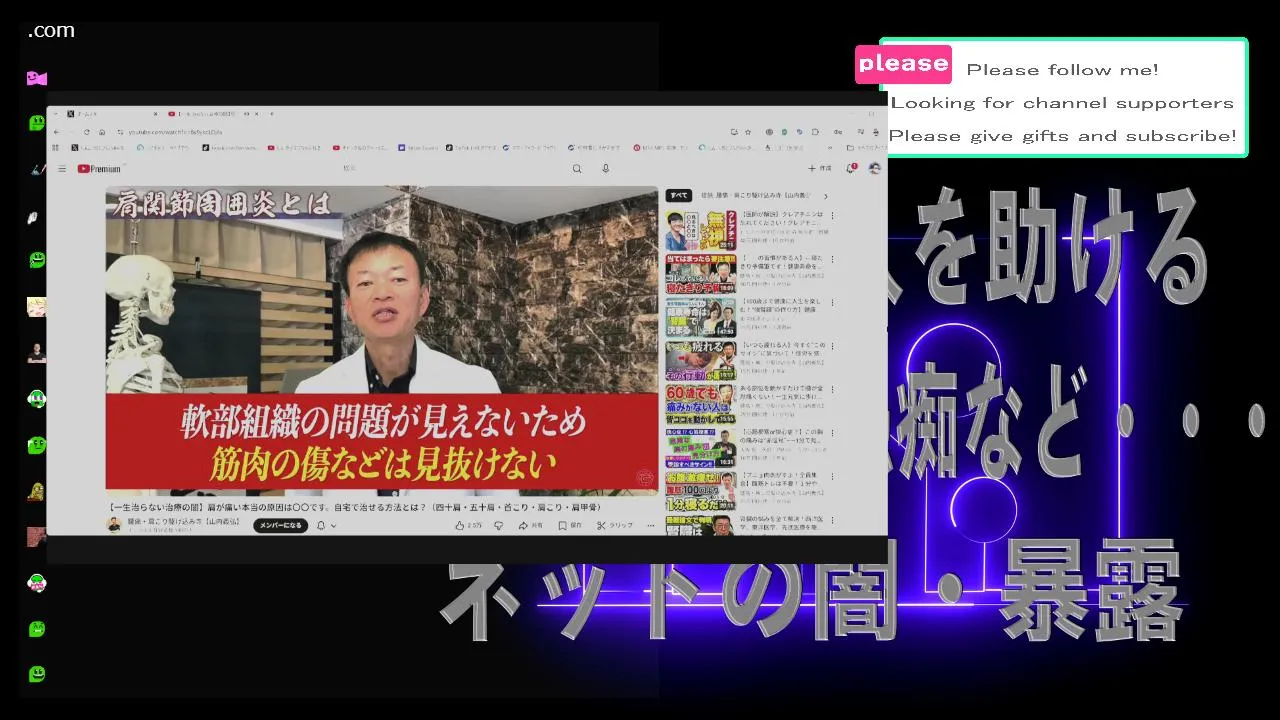
Task: Click 'Please follow me!' overlay text
Action: (1062, 70)
